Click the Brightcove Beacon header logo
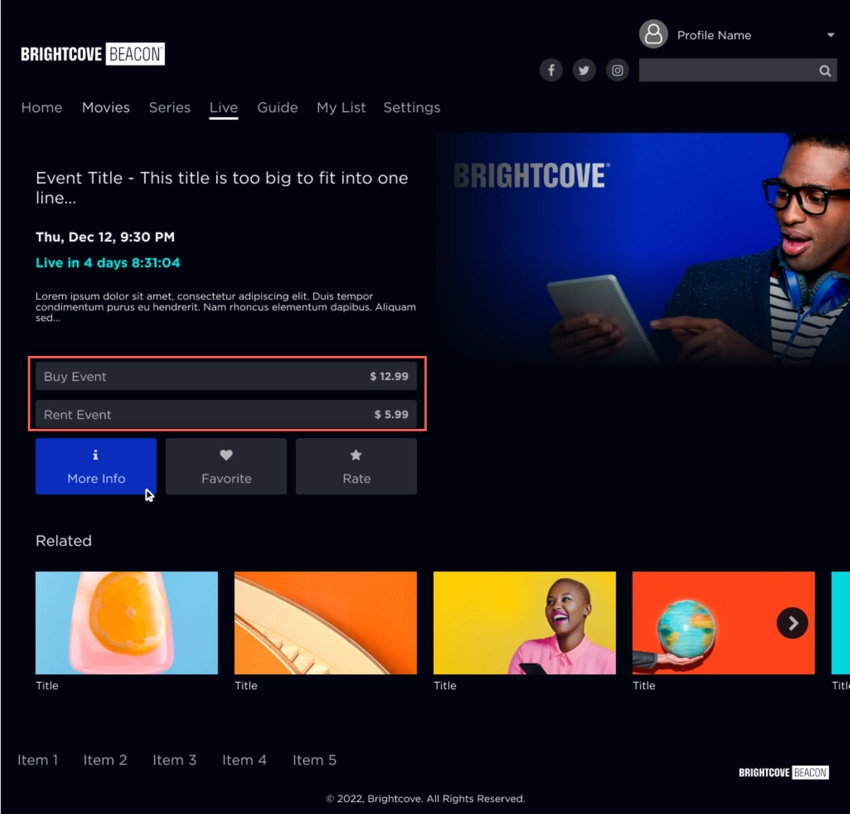The width and height of the screenshot is (850, 814). 93,54
